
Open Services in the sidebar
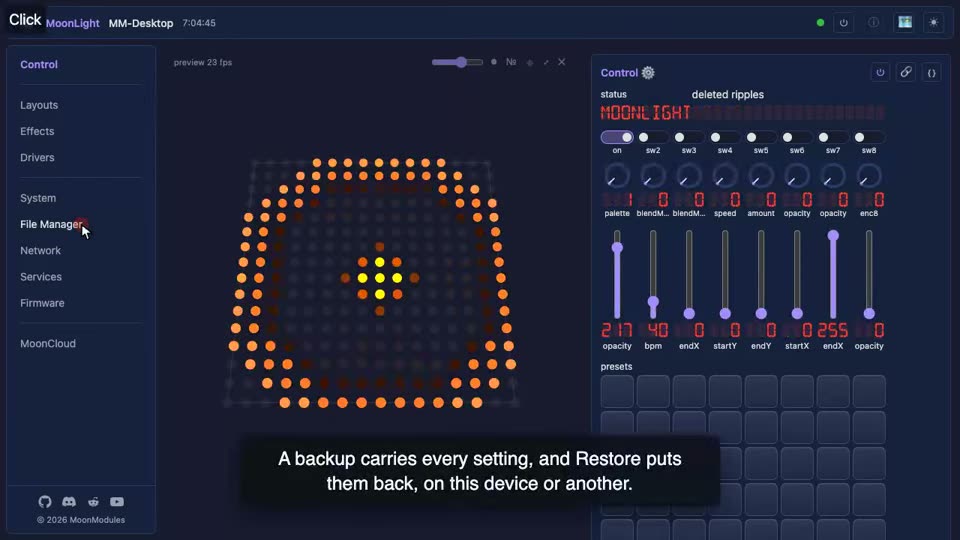(x=40, y=277)
